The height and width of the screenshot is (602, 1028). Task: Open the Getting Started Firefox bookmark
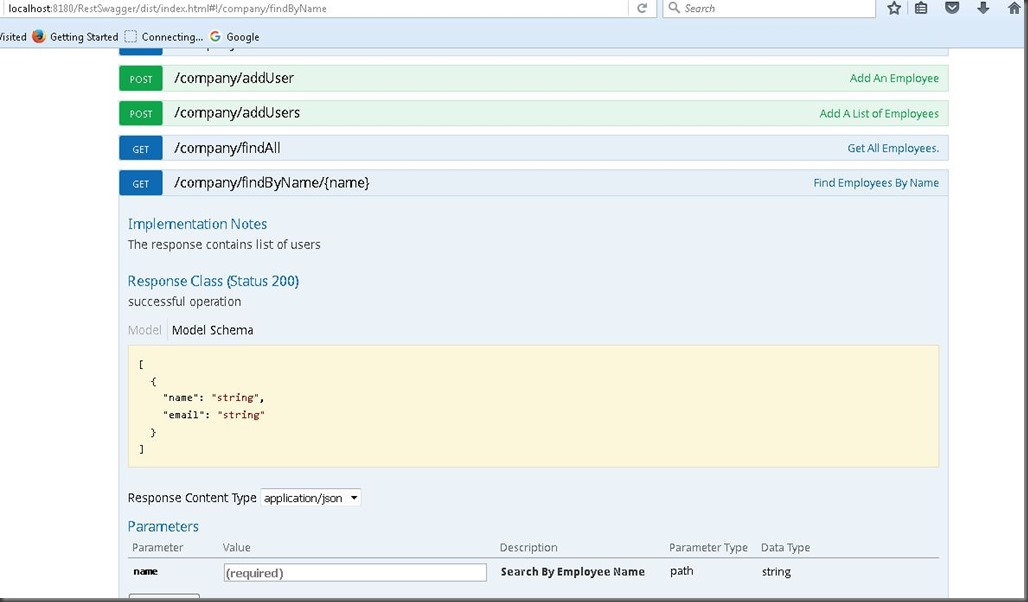(x=75, y=37)
